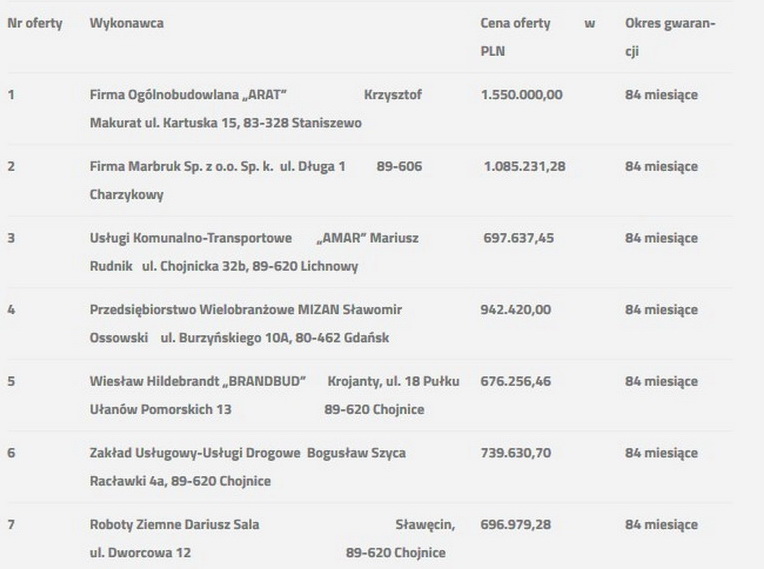
Task: Click the price 697.637,45
Action: pyautogui.click(x=517, y=239)
